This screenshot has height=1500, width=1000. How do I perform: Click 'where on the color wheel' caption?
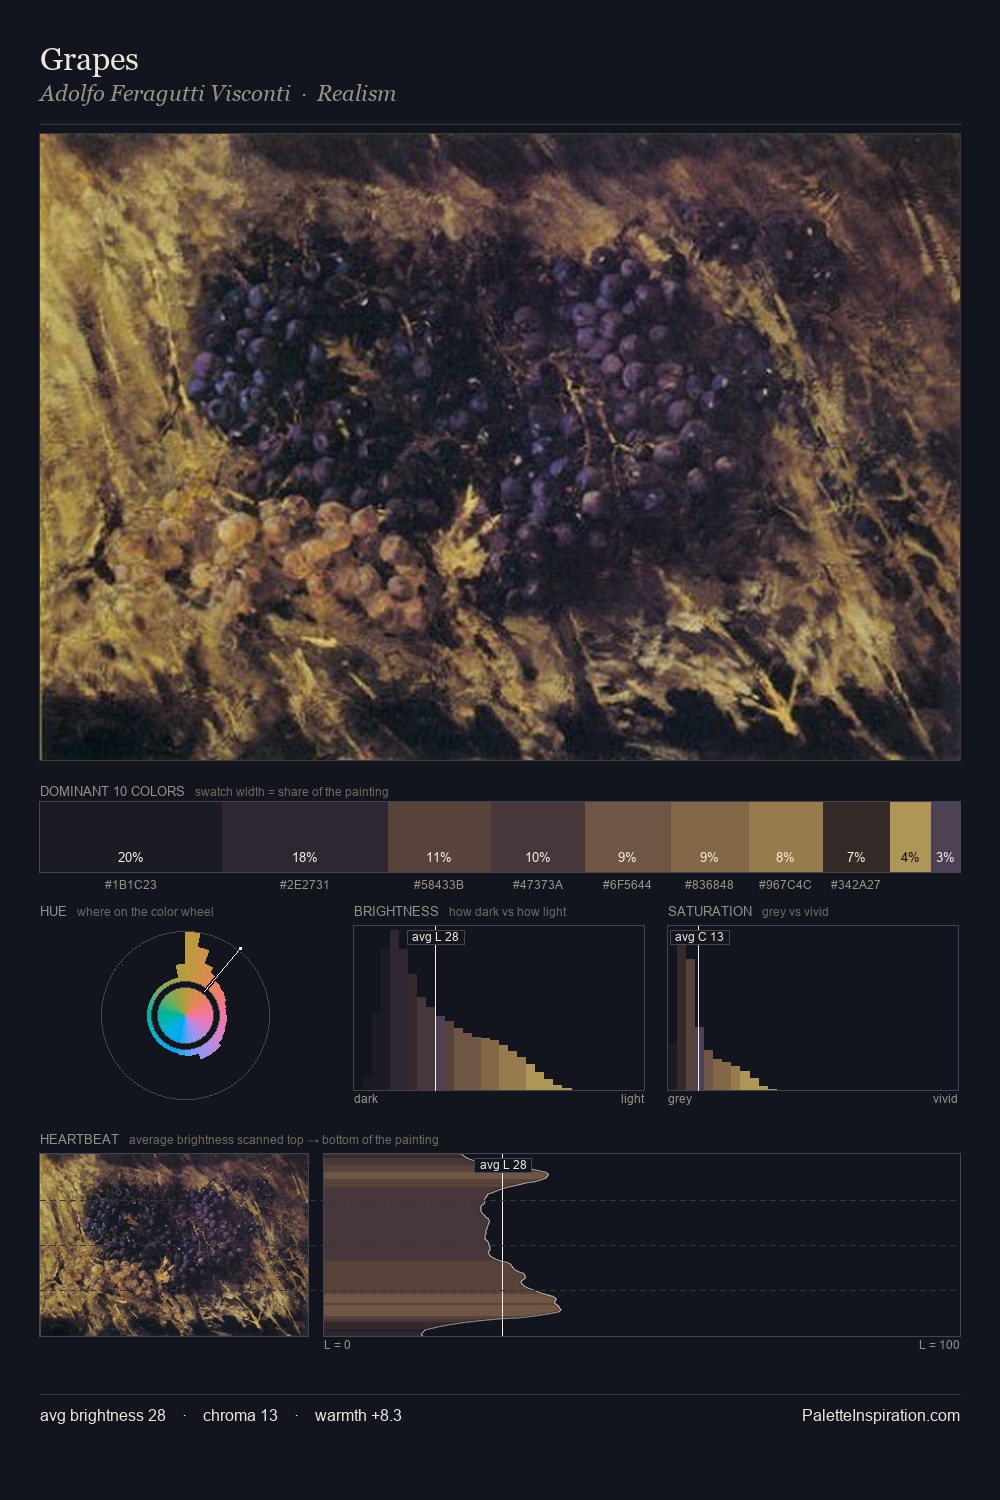[145, 912]
